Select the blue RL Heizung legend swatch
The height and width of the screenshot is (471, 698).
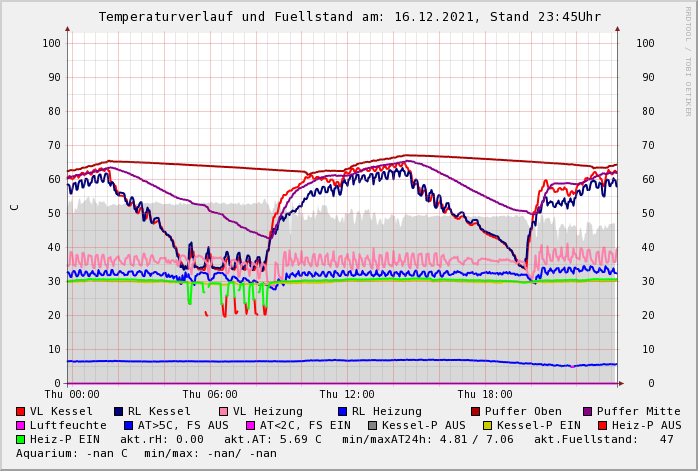click(x=342, y=411)
